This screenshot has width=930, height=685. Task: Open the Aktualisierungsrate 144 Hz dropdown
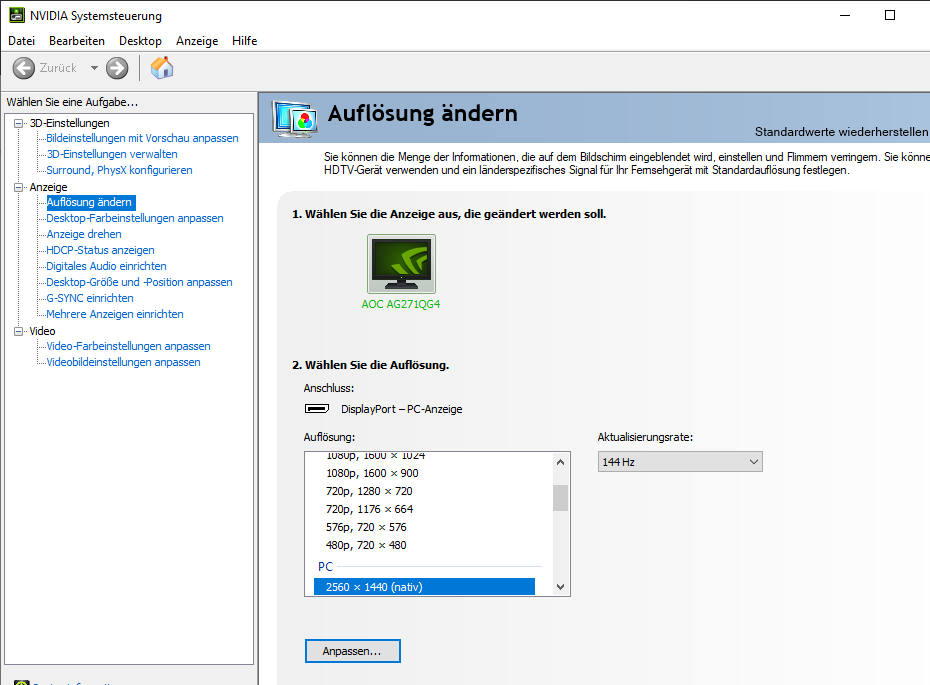pos(680,461)
